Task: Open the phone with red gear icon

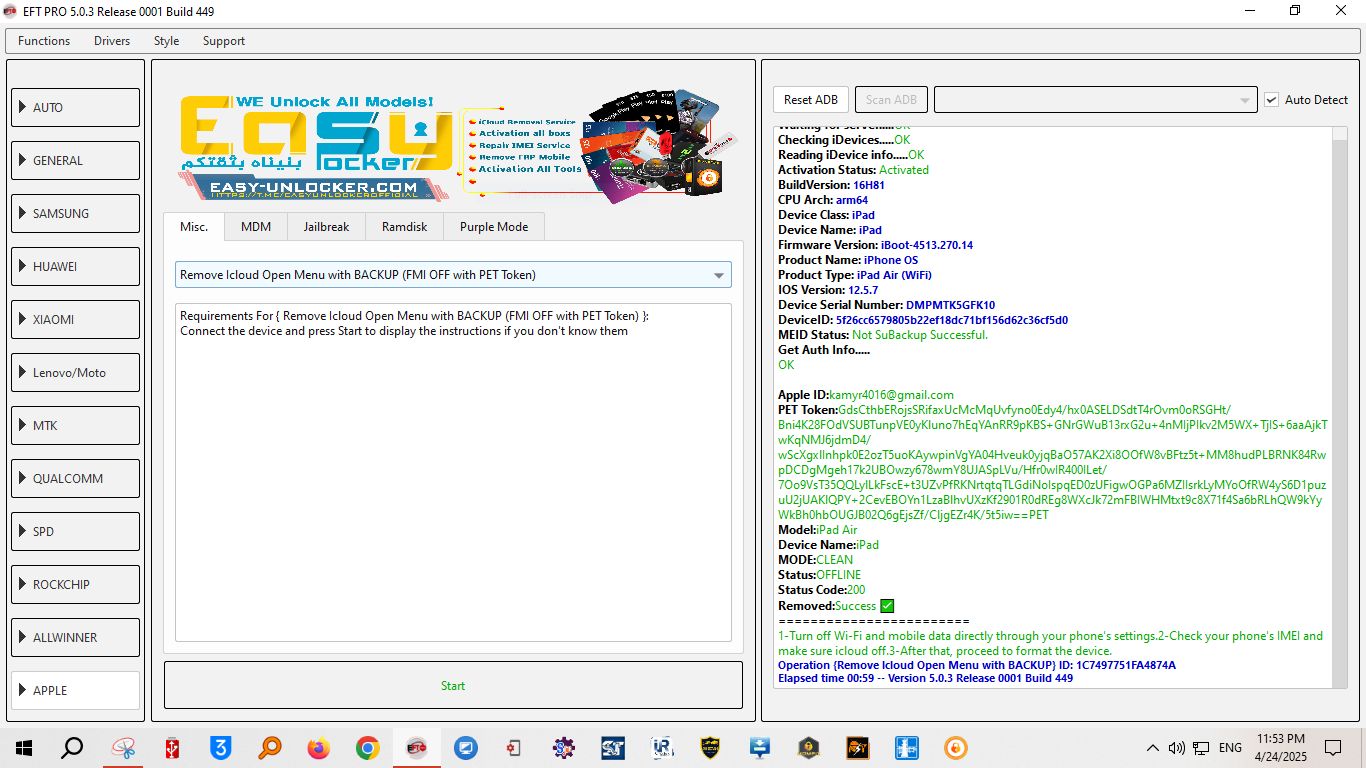Action: [514, 747]
